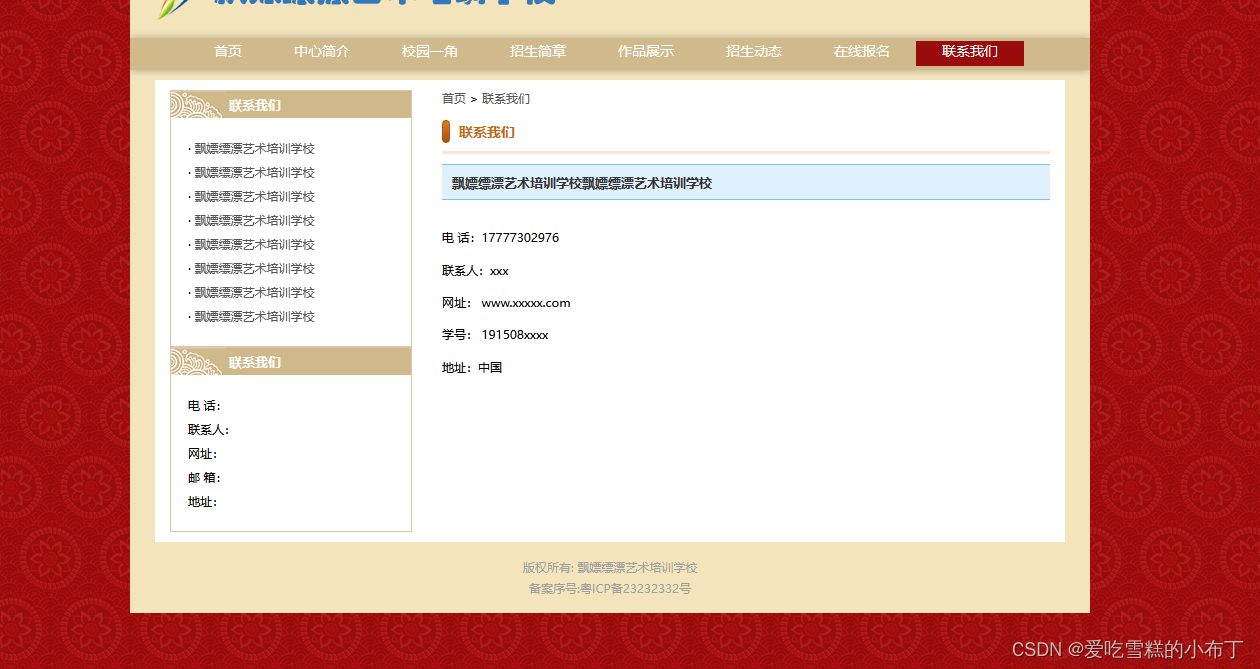Click the 联系人: xxx line in main content
Image resolution: width=1260 pixels, height=669 pixels.
(476, 271)
